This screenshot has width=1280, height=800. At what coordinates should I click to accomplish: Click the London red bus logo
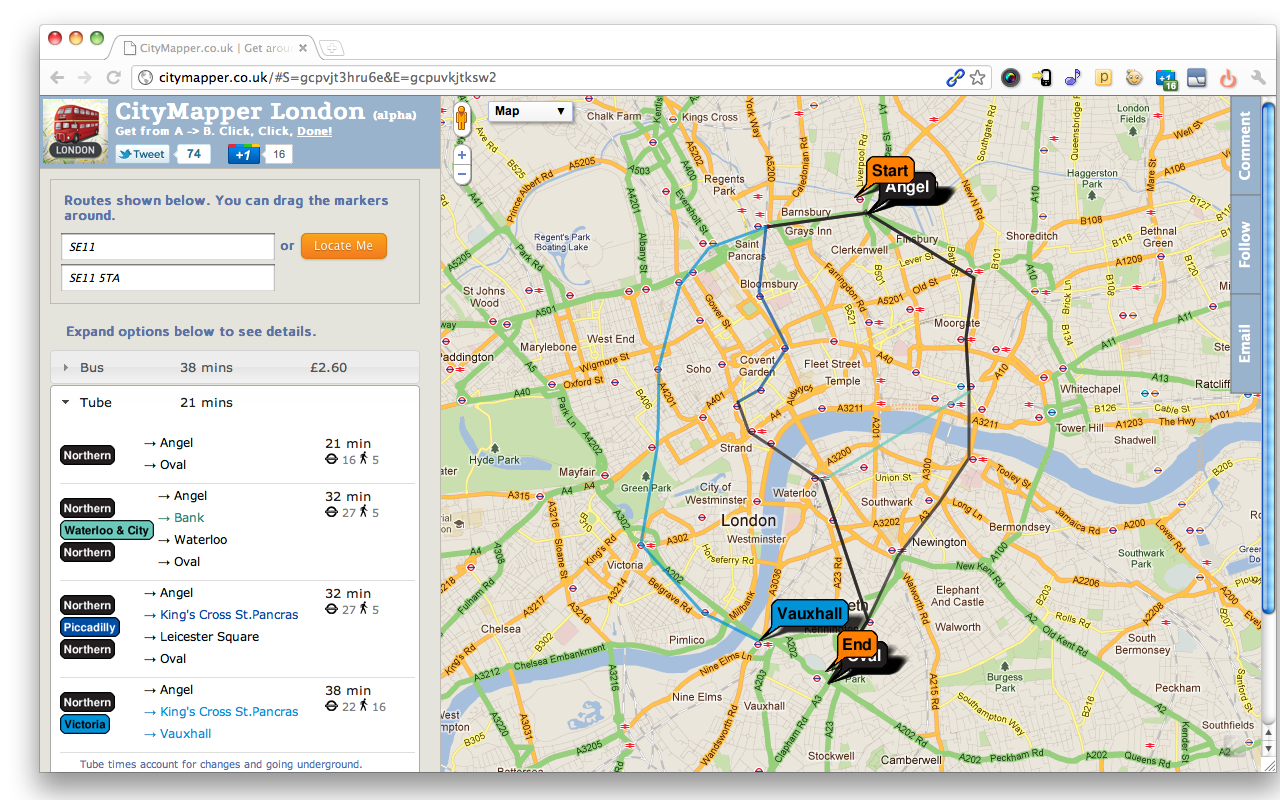click(76, 131)
